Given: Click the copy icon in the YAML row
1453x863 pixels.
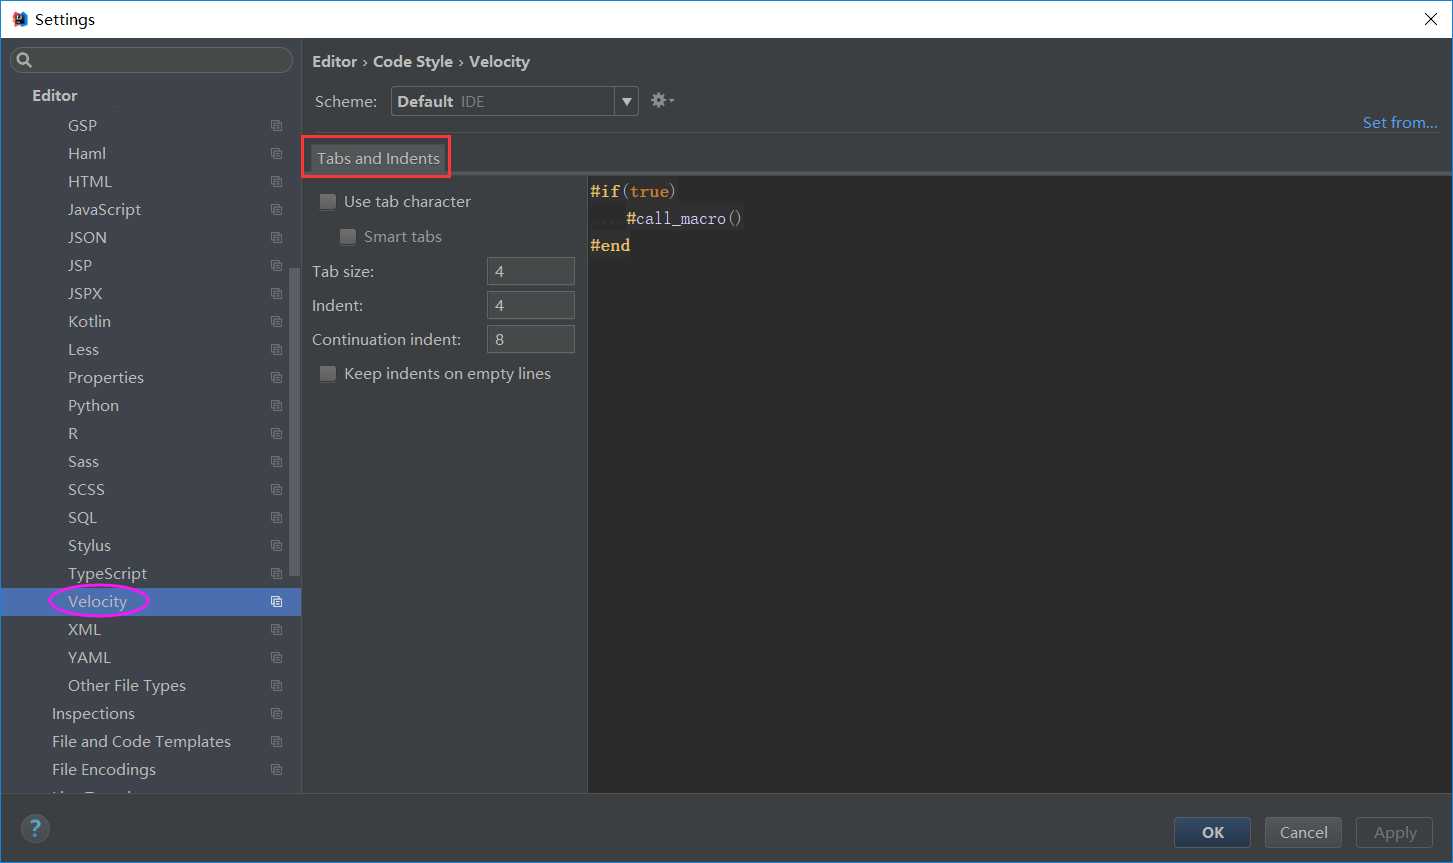Looking at the screenshot, I should 277,658.
